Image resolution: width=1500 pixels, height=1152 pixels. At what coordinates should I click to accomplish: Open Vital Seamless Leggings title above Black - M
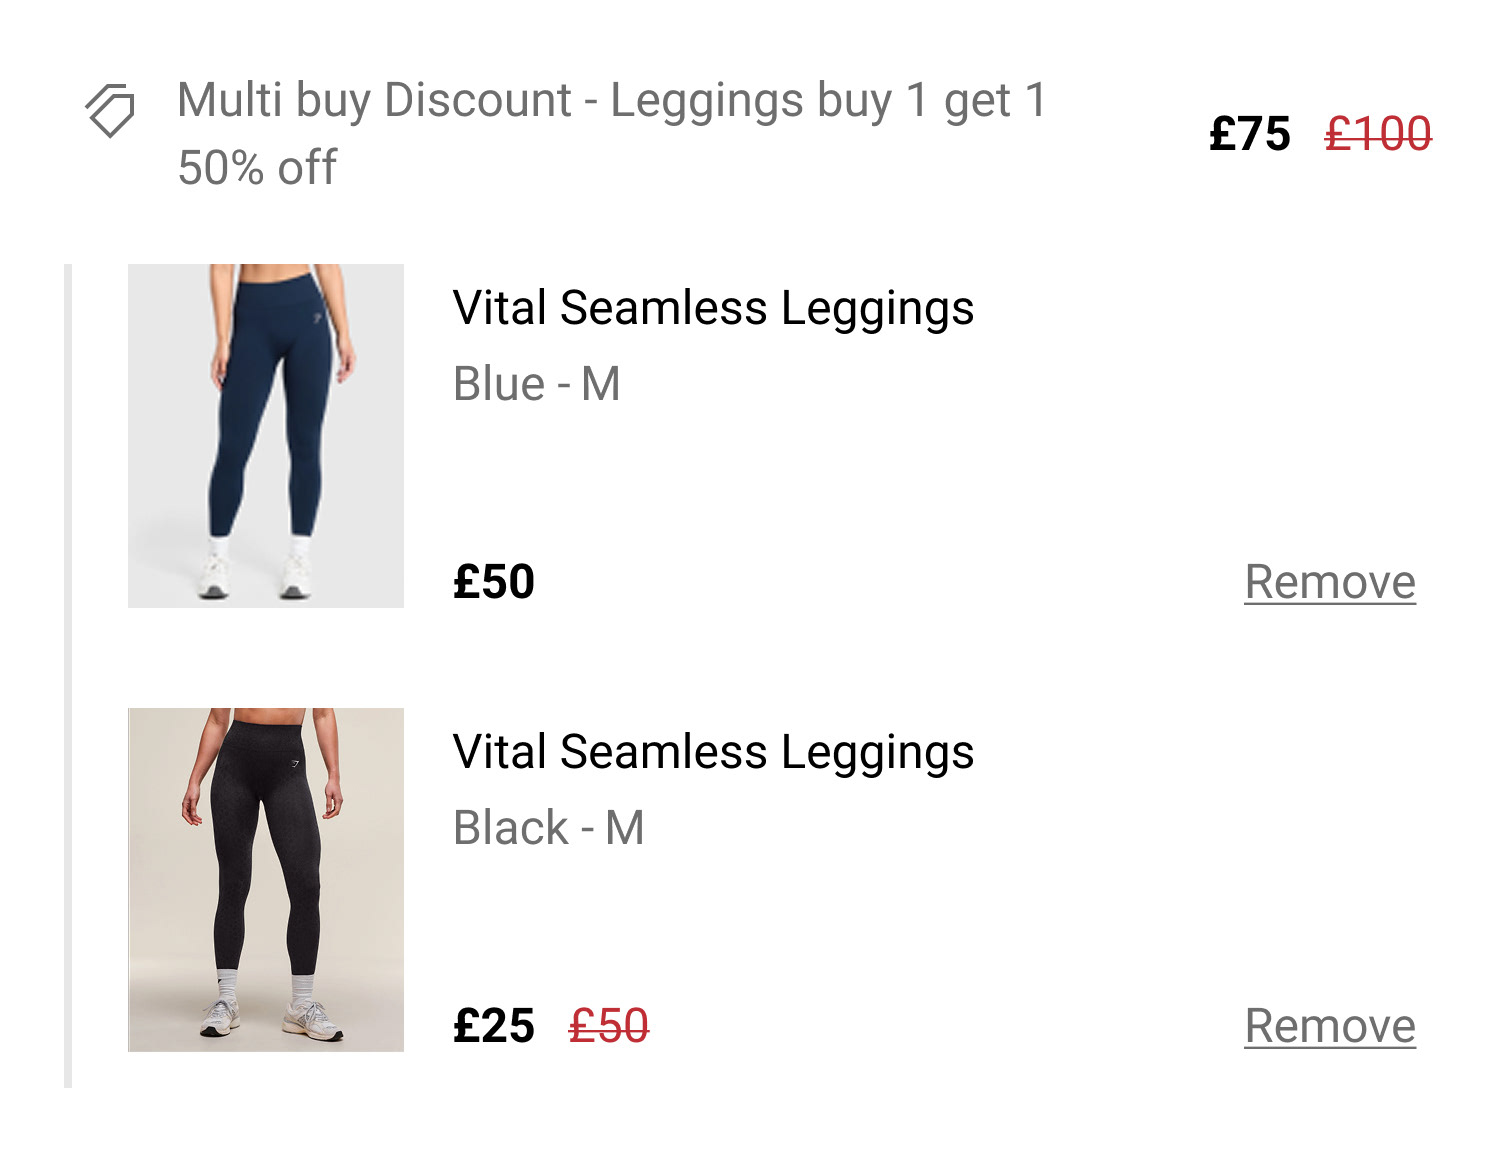pyautogui.click(x=713, y=752)
